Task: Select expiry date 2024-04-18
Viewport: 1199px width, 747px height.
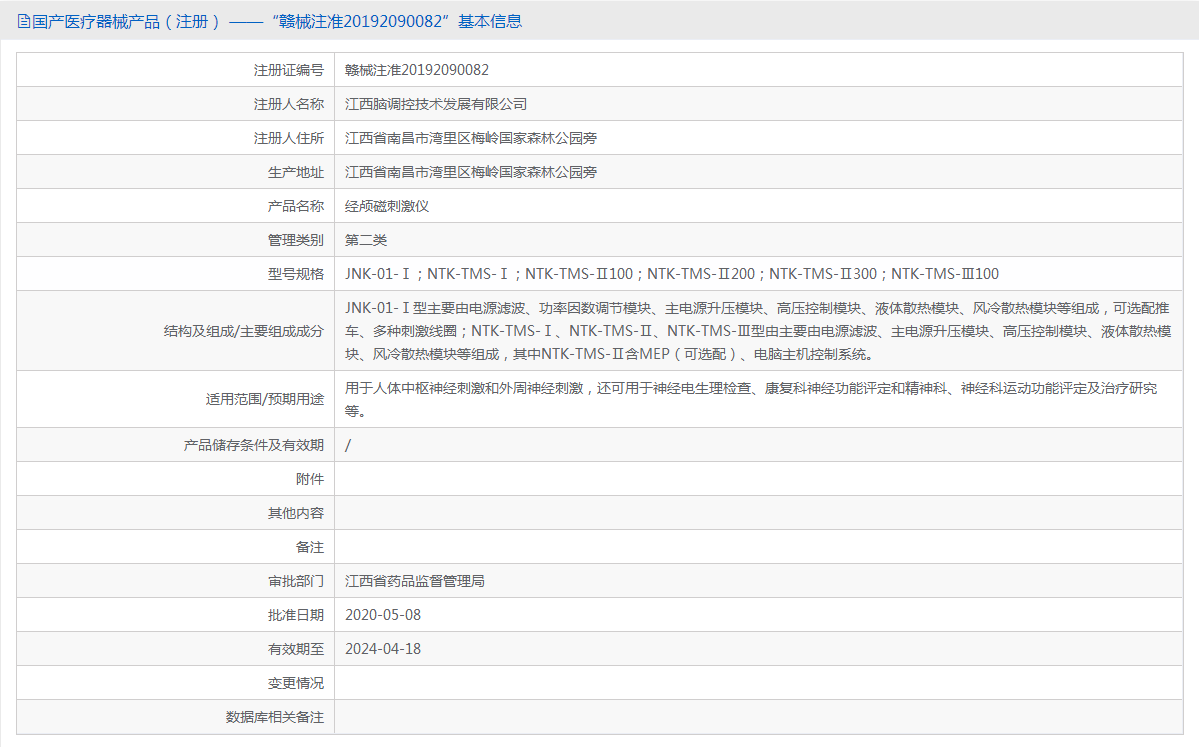Action: coord(383,649)
